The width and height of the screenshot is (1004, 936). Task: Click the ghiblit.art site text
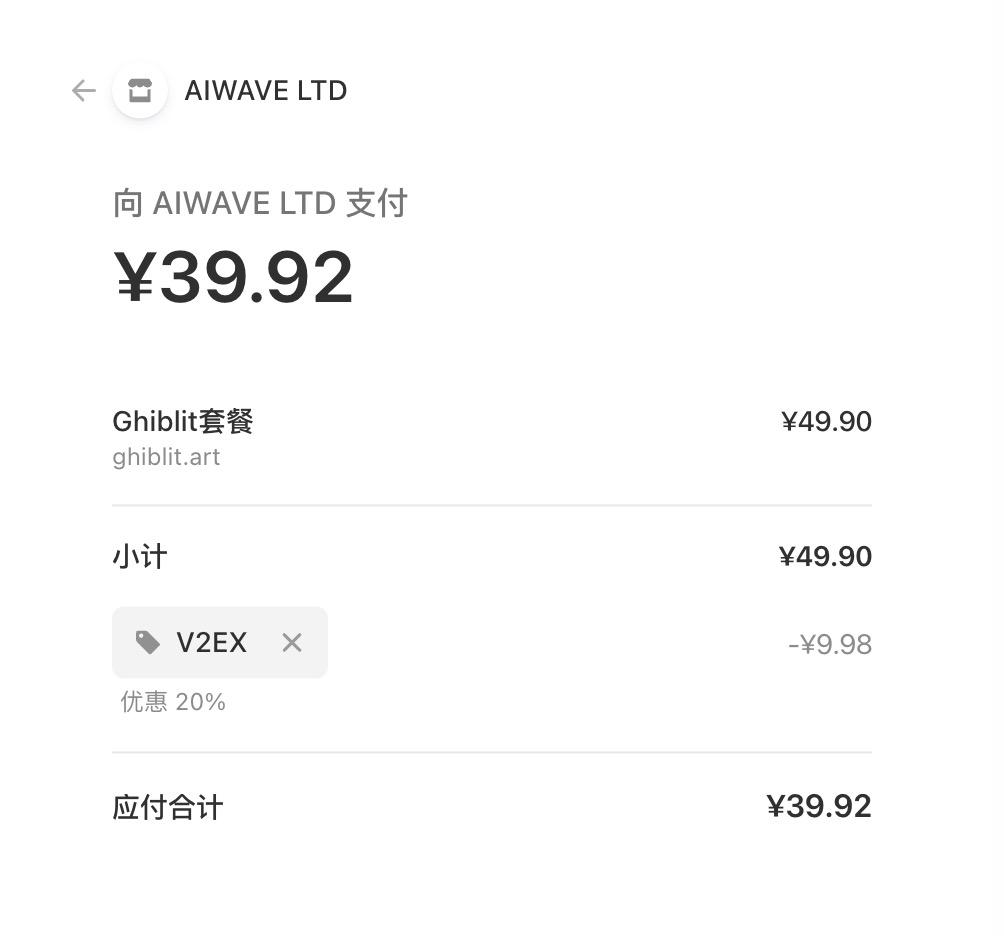pyautogui.click(x=166, y=457)
